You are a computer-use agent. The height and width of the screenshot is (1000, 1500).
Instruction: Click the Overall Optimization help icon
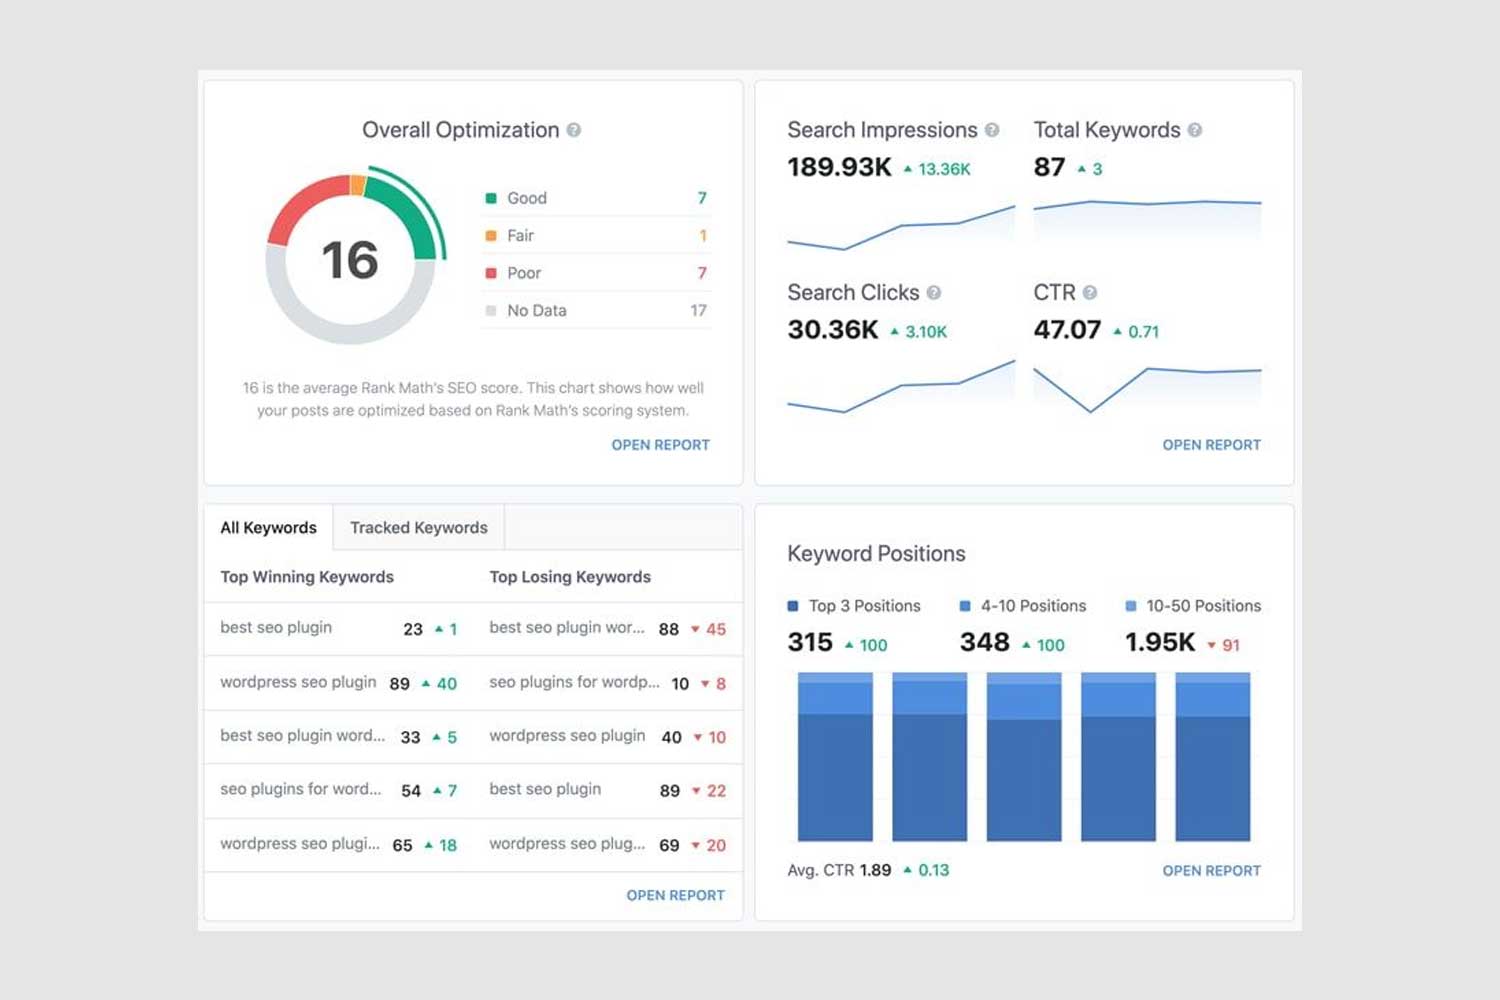click(574, 130)
